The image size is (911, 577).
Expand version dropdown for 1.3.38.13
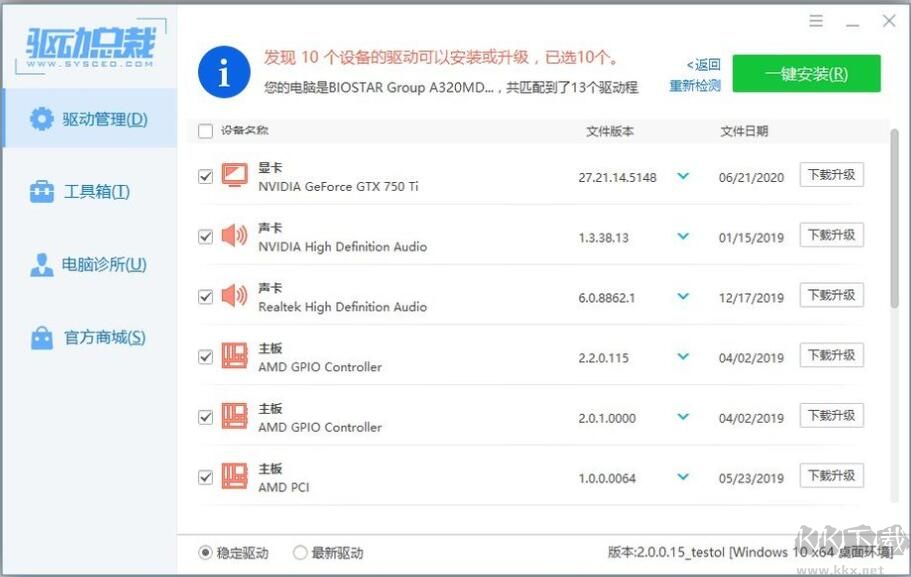(x=683, y=236)
